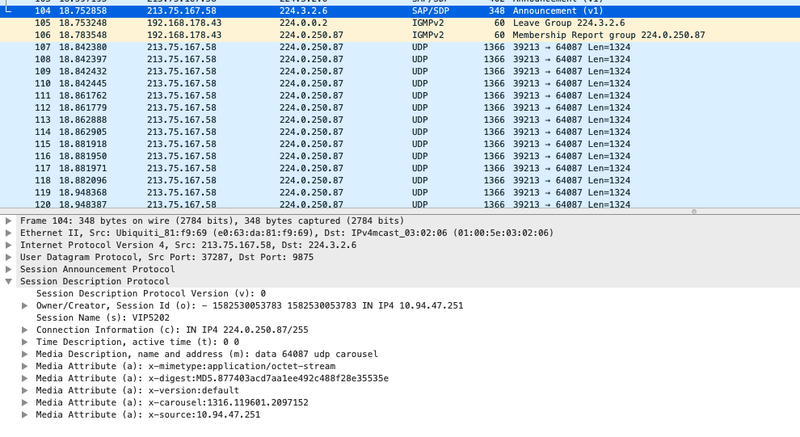Select packet number 119

pos(400,193)
